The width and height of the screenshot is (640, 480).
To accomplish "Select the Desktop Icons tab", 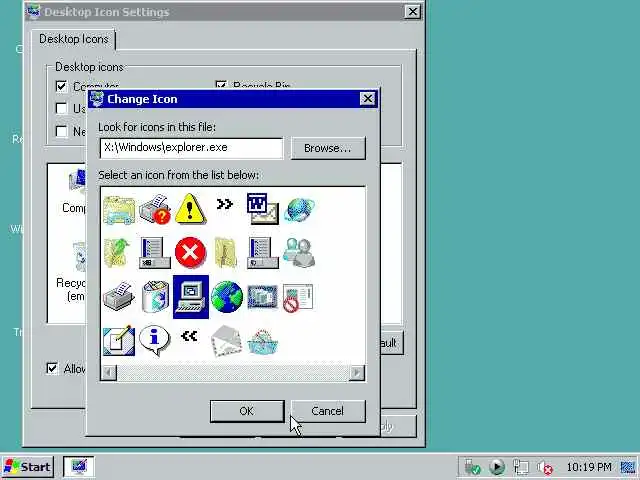I will [74, 39].
